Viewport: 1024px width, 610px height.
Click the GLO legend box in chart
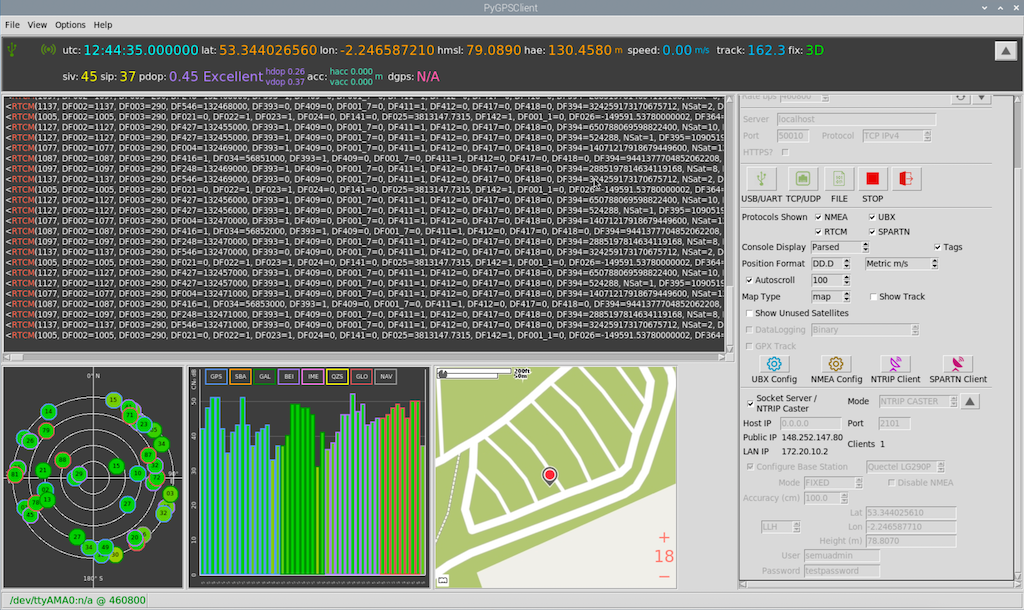[x=362, y=376]
